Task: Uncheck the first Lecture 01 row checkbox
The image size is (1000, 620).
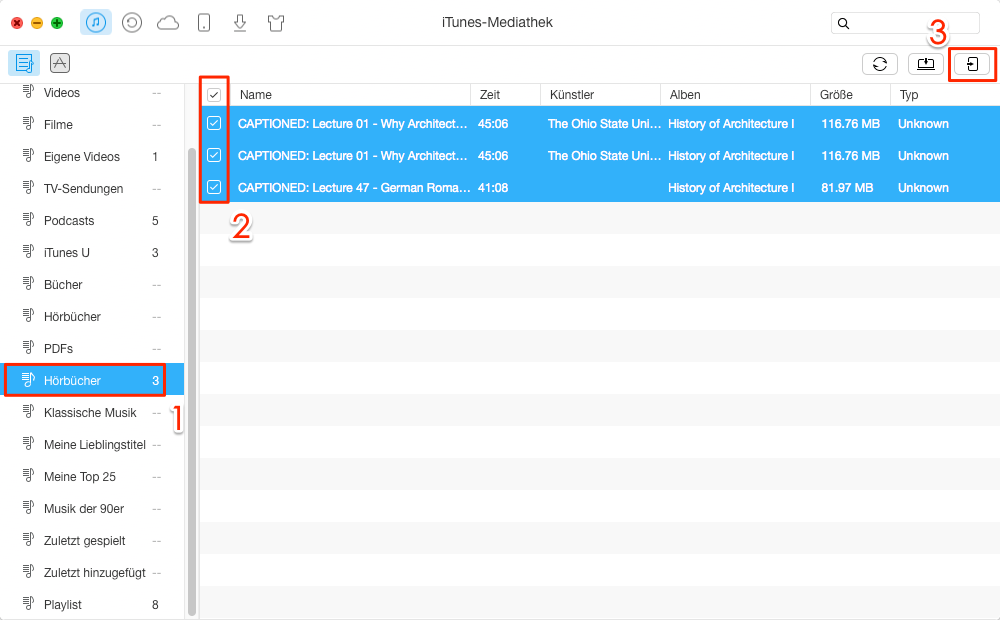Action: [214, 123]
